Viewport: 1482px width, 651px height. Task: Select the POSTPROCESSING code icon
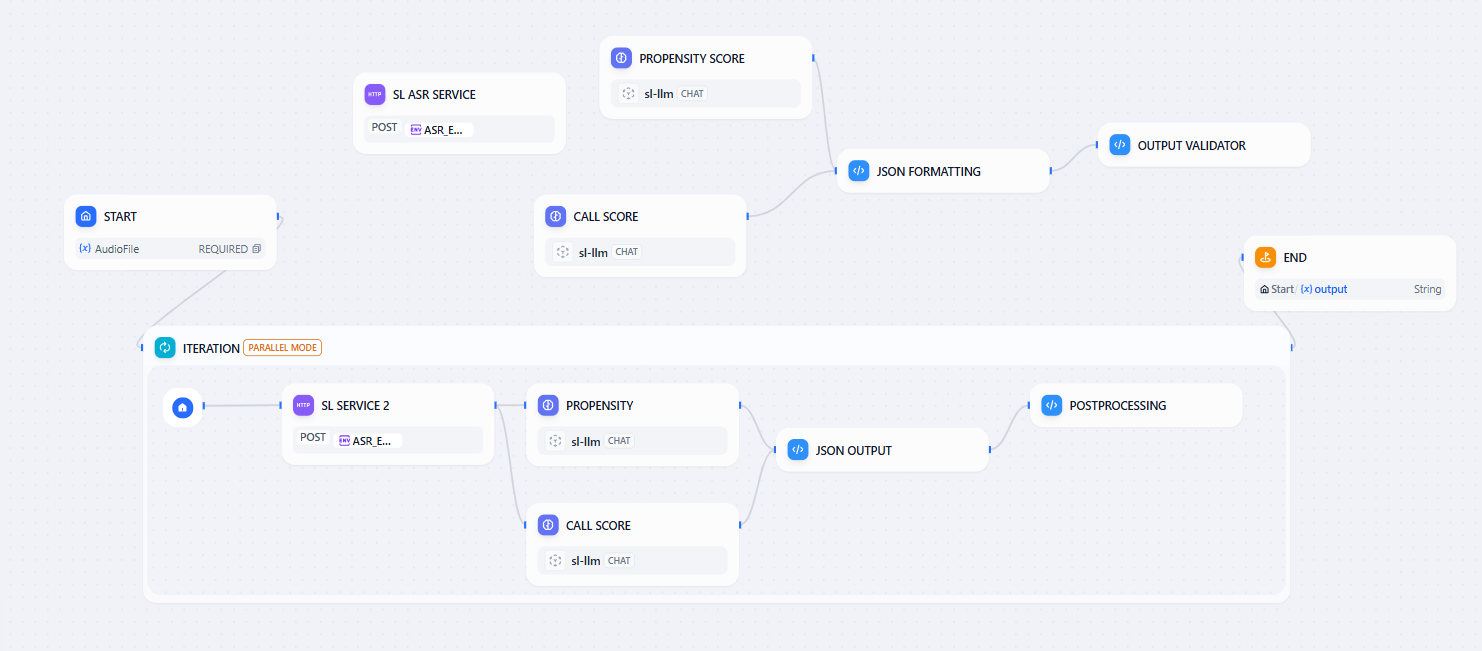(1051, 405)
